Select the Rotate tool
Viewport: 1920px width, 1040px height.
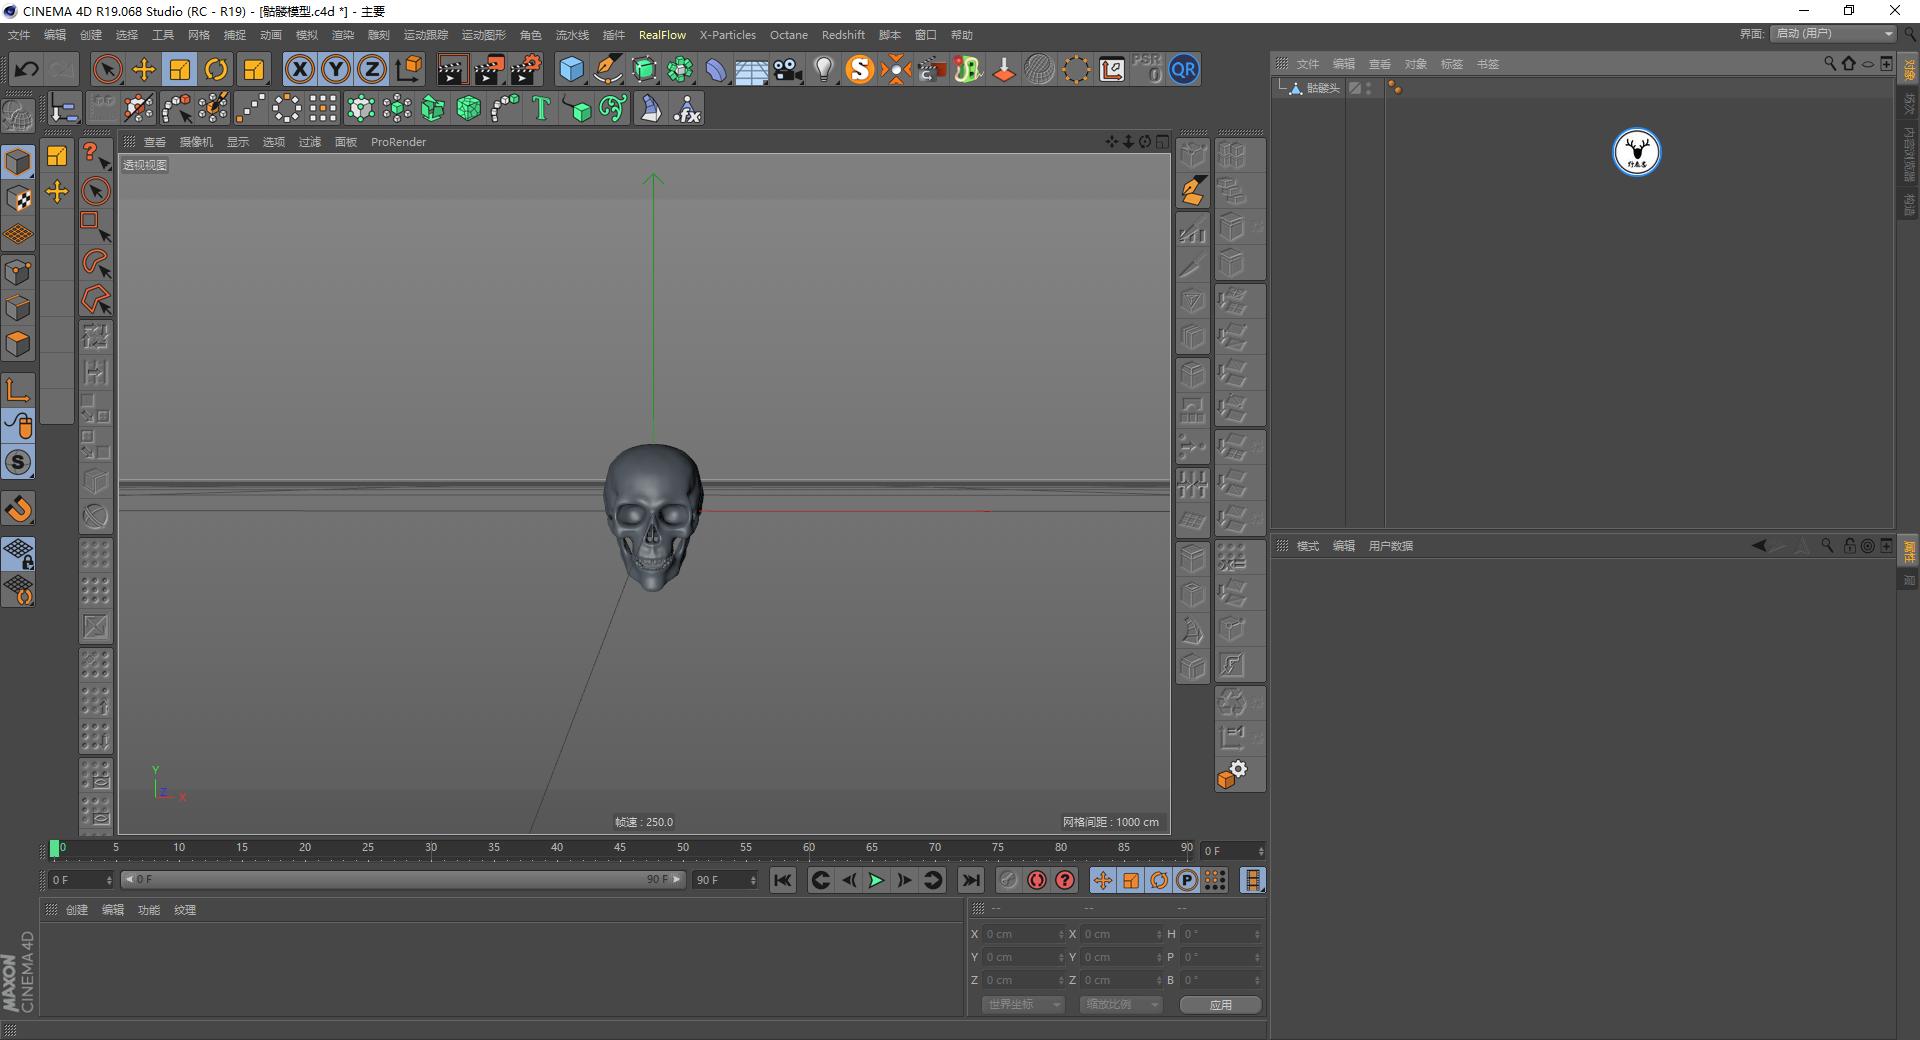point(216,69)
